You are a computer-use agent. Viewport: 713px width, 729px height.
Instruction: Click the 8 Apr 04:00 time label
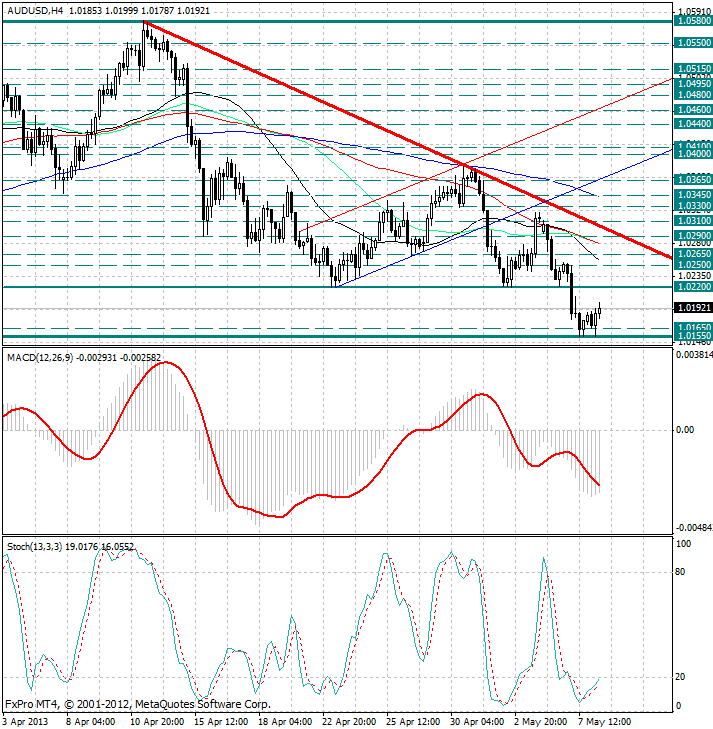(92, 722)
